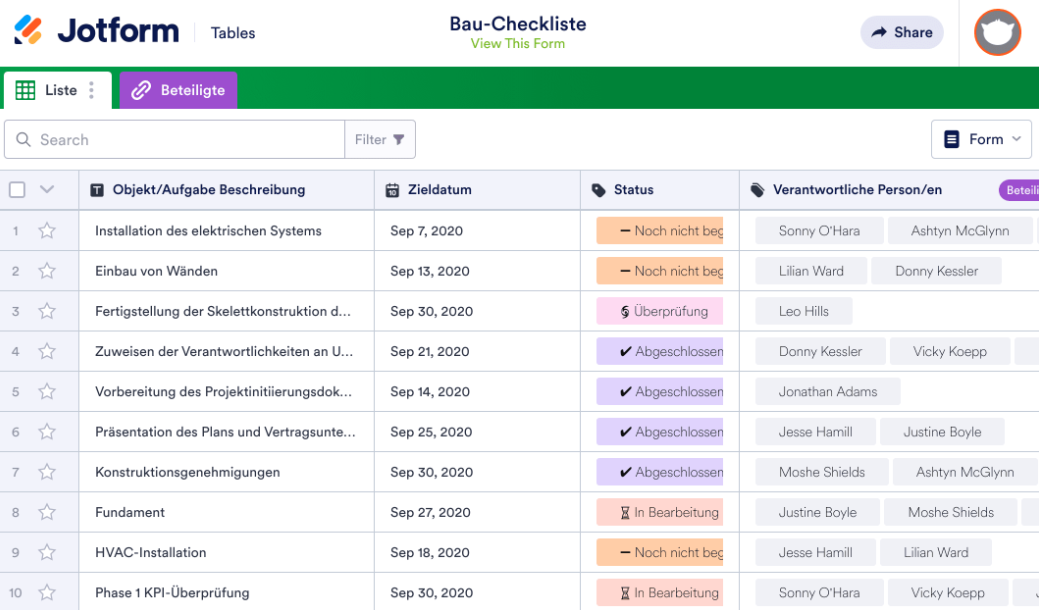Open the Filter dropdown
The width and height of the screenshot is (1039, 610).
tap(380, 140)
